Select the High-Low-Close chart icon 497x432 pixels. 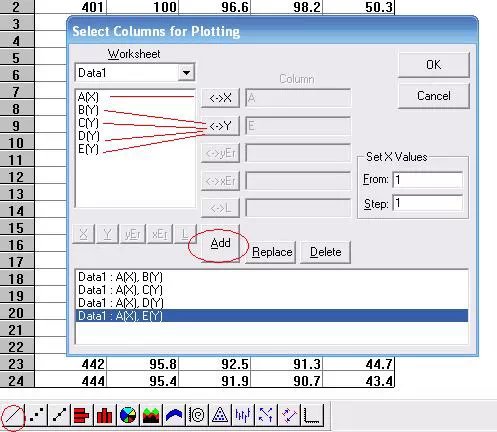(x=243, y=415)
